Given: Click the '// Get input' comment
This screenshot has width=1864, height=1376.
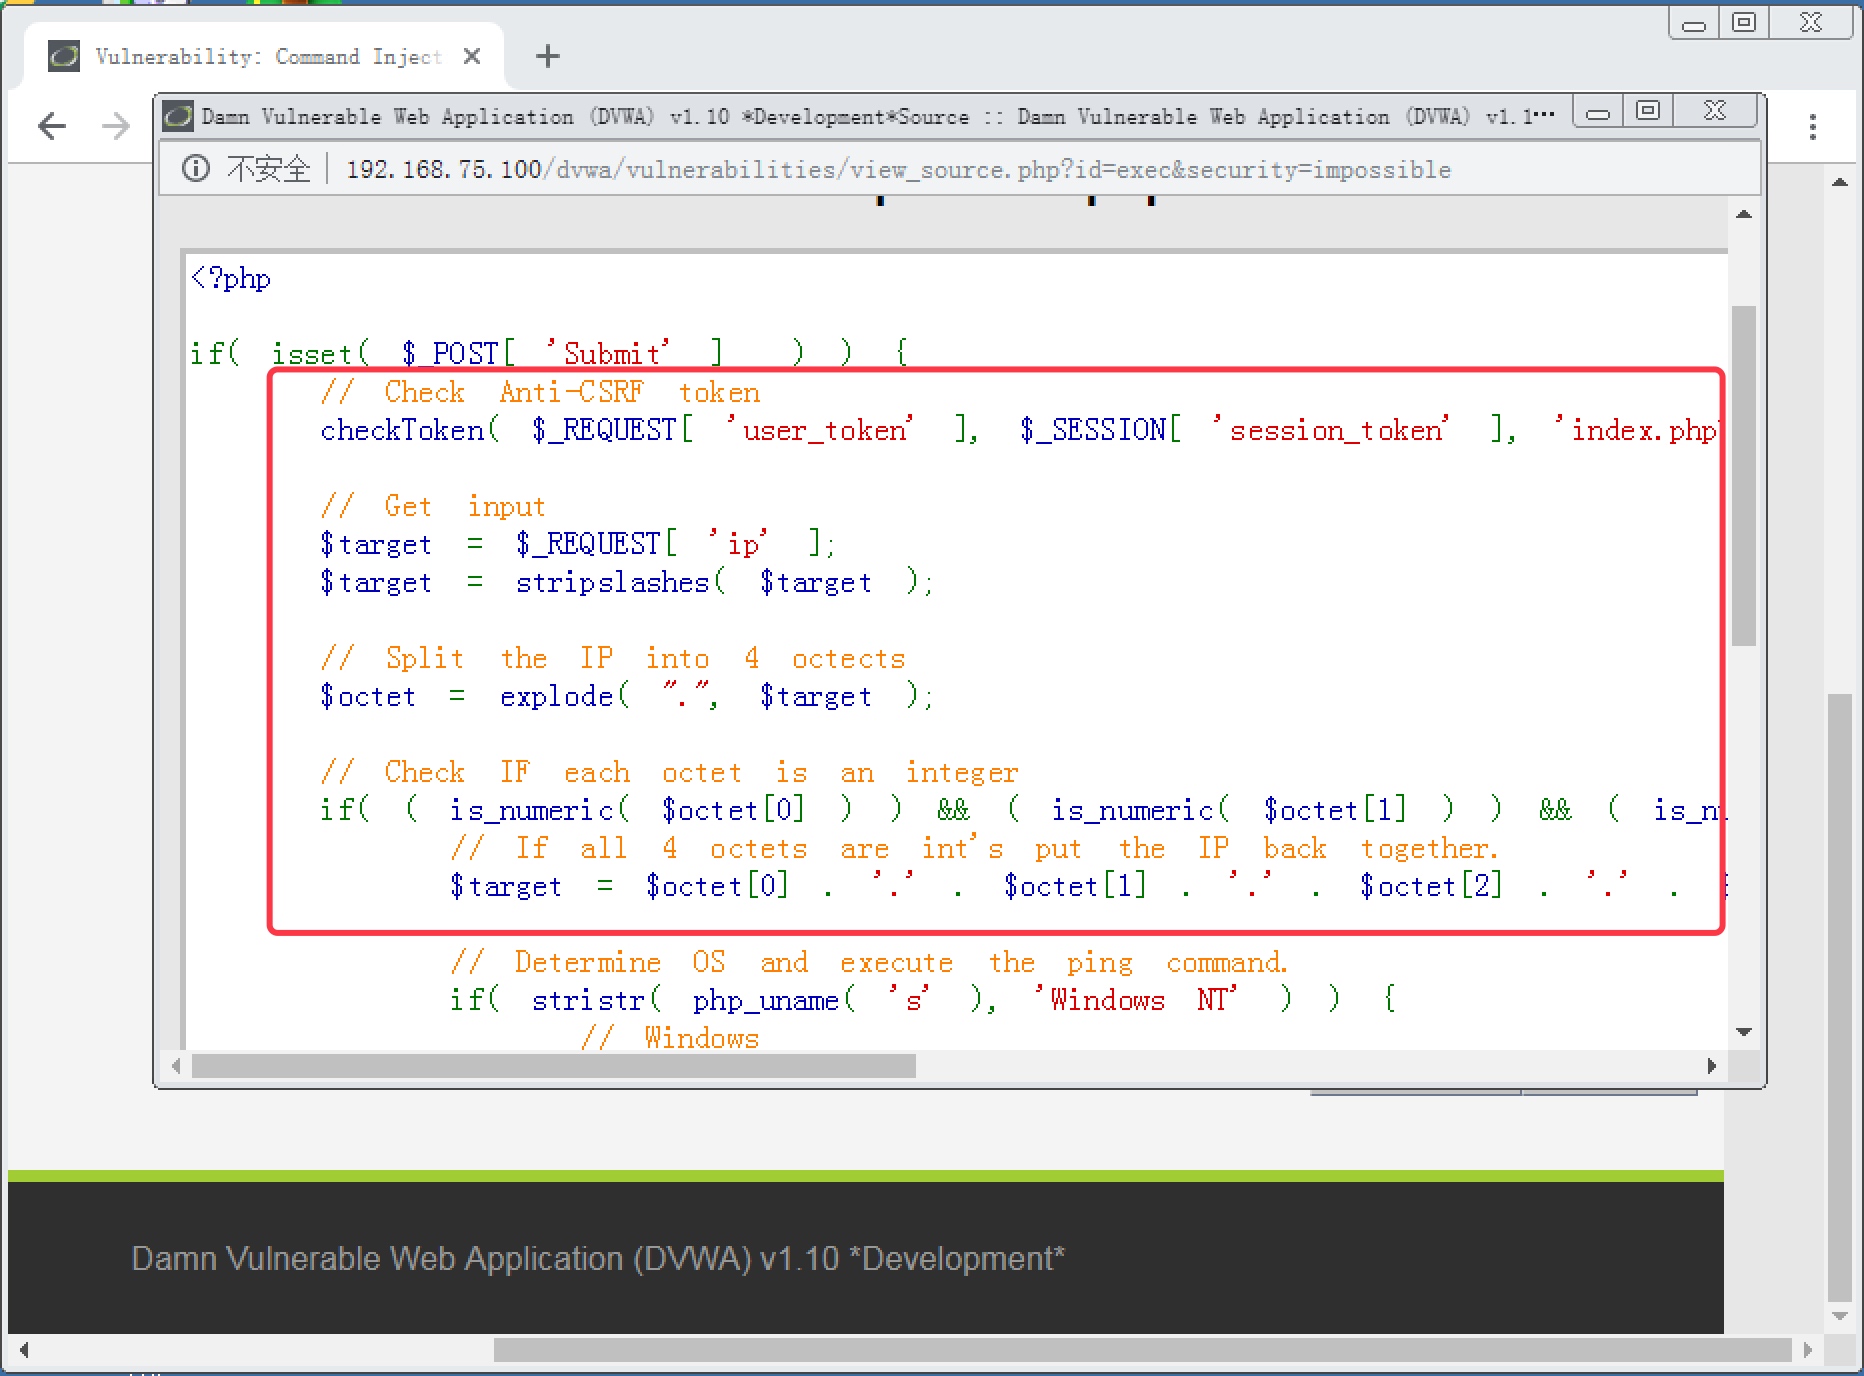Looking at the screenshot, I should pyautogui.click(x=432, y=506).
